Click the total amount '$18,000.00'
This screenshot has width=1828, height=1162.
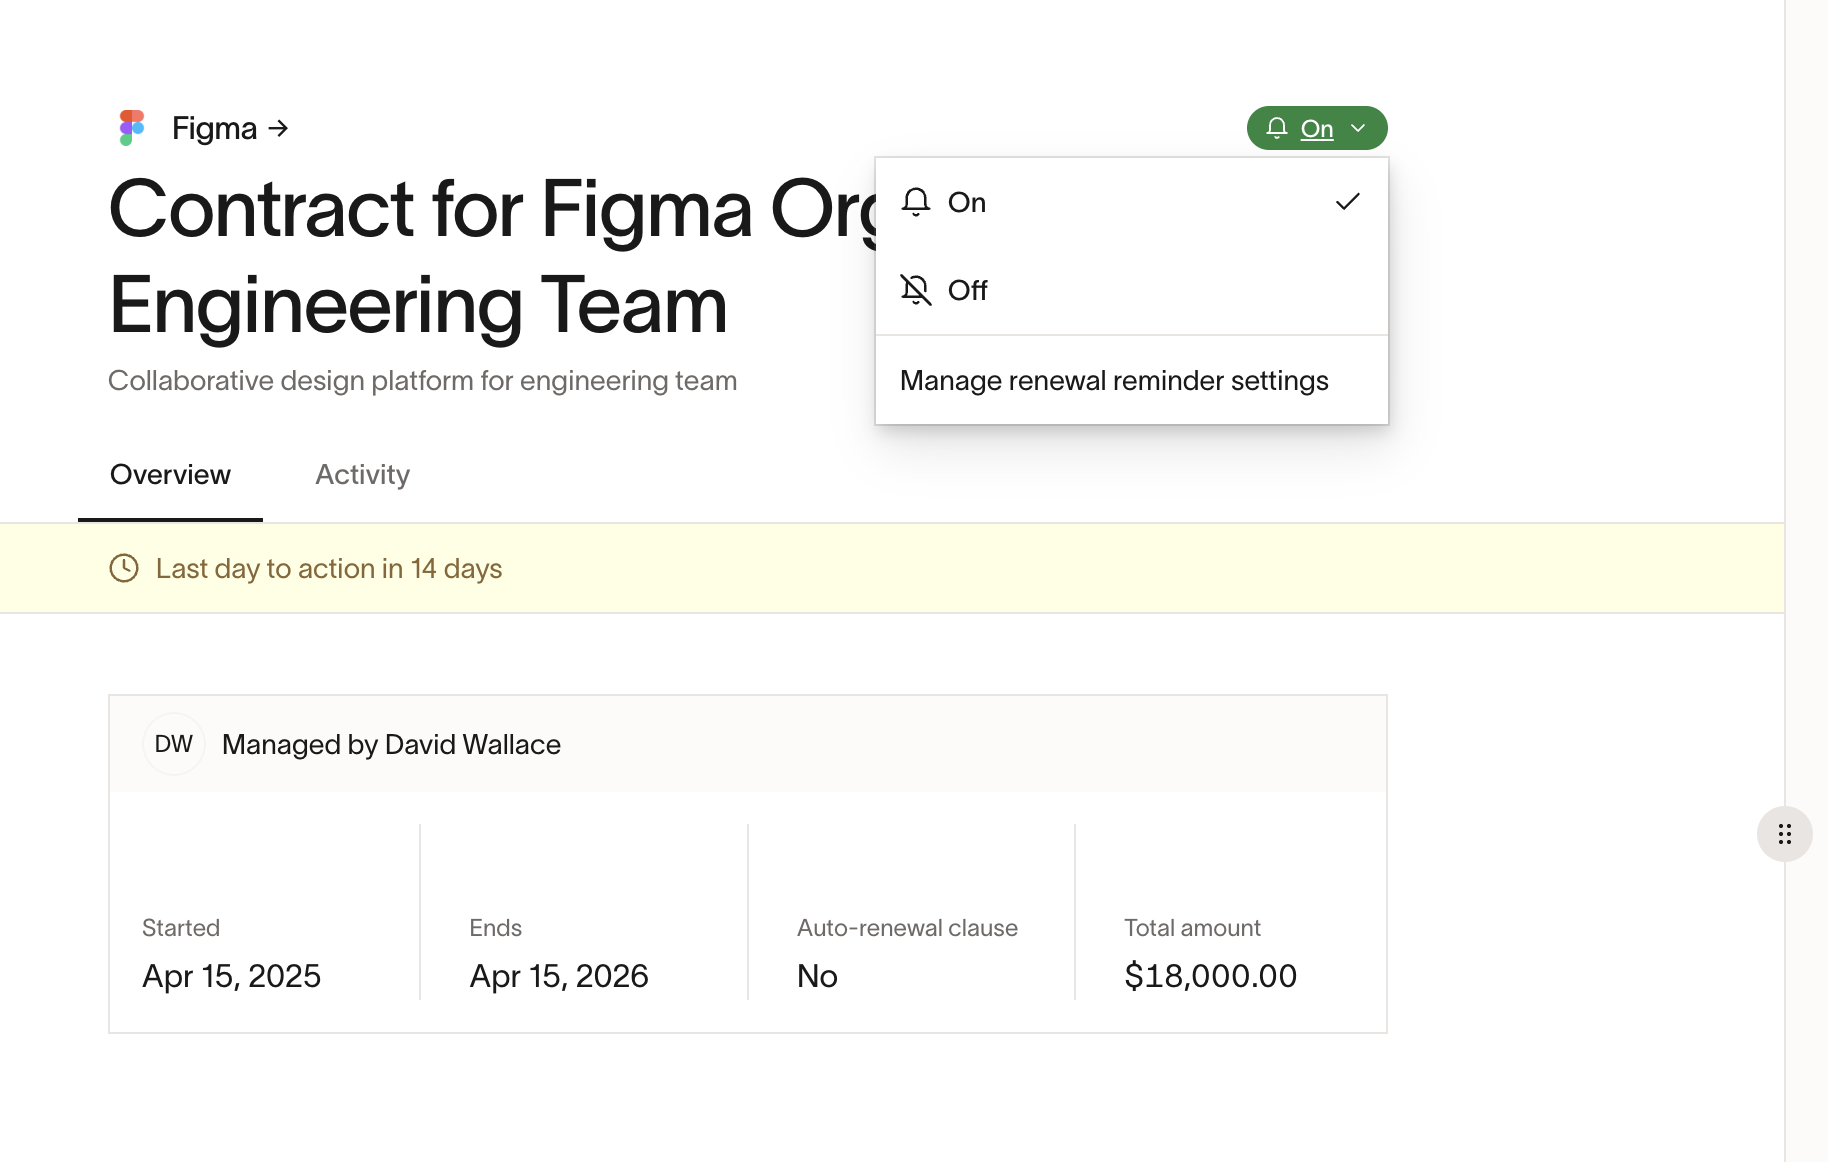click(1210, 976)
